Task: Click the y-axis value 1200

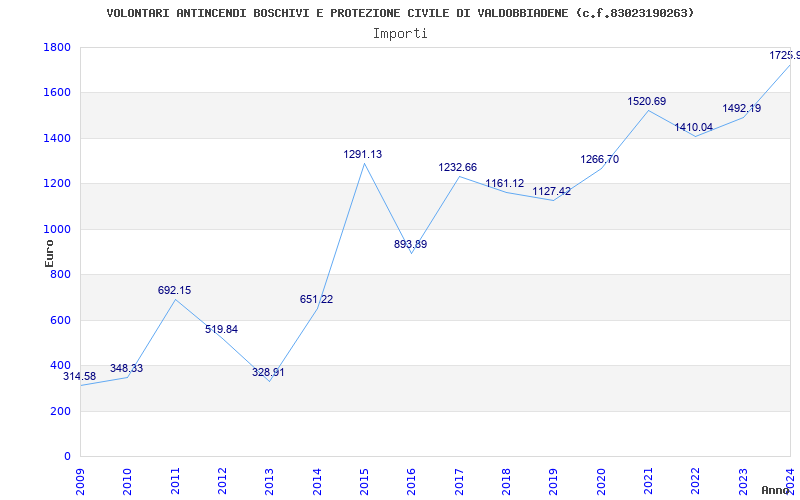Action: click(x=57, y=184)
